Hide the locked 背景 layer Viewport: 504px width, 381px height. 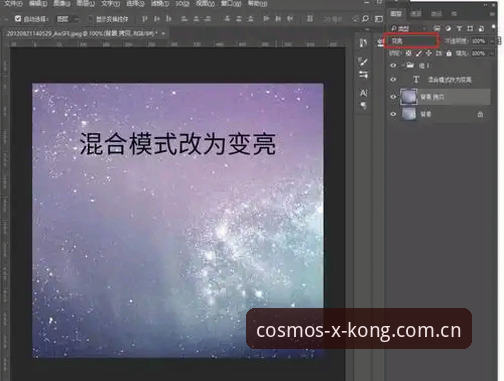393,114
